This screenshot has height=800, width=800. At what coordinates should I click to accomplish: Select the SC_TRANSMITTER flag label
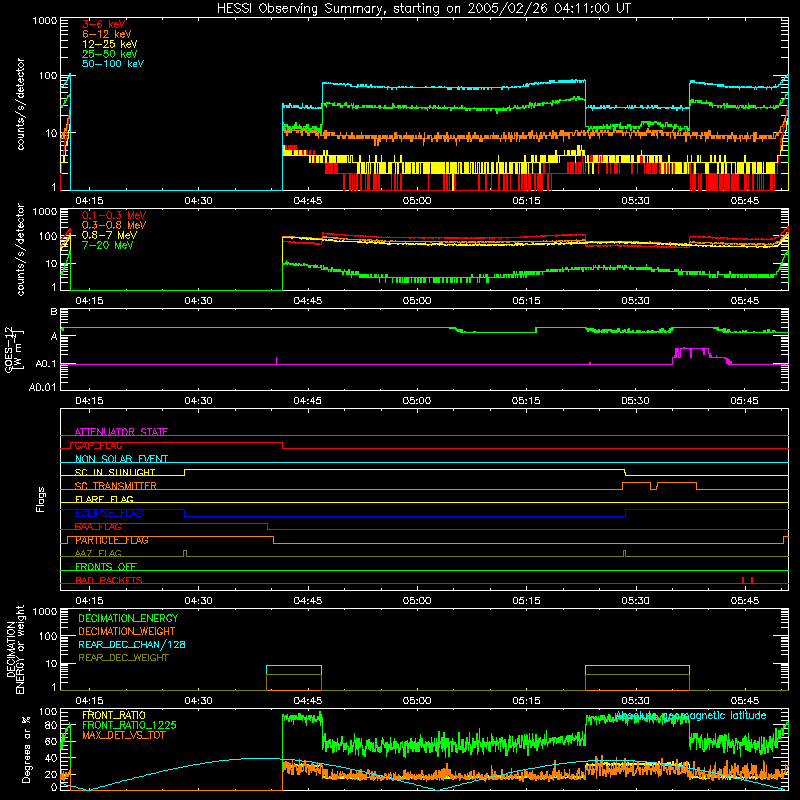click(x=116, y=485)
